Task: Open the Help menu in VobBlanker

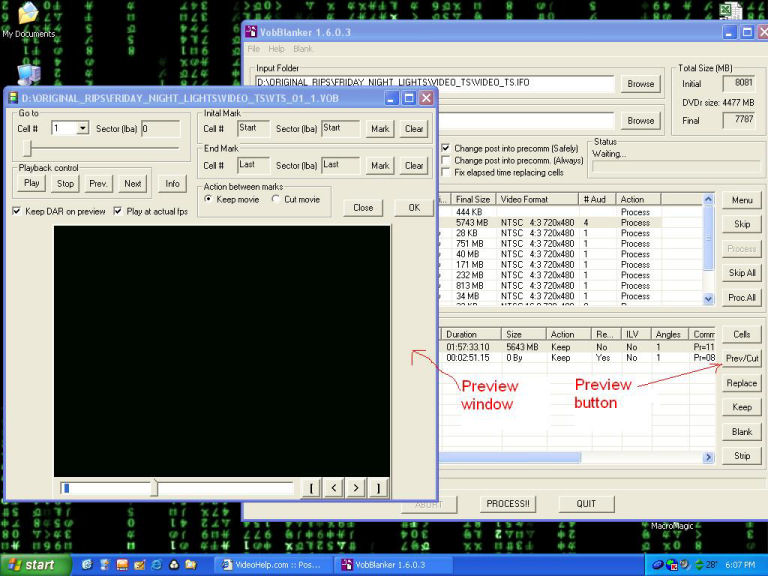Action: click(x=277, y=49)
